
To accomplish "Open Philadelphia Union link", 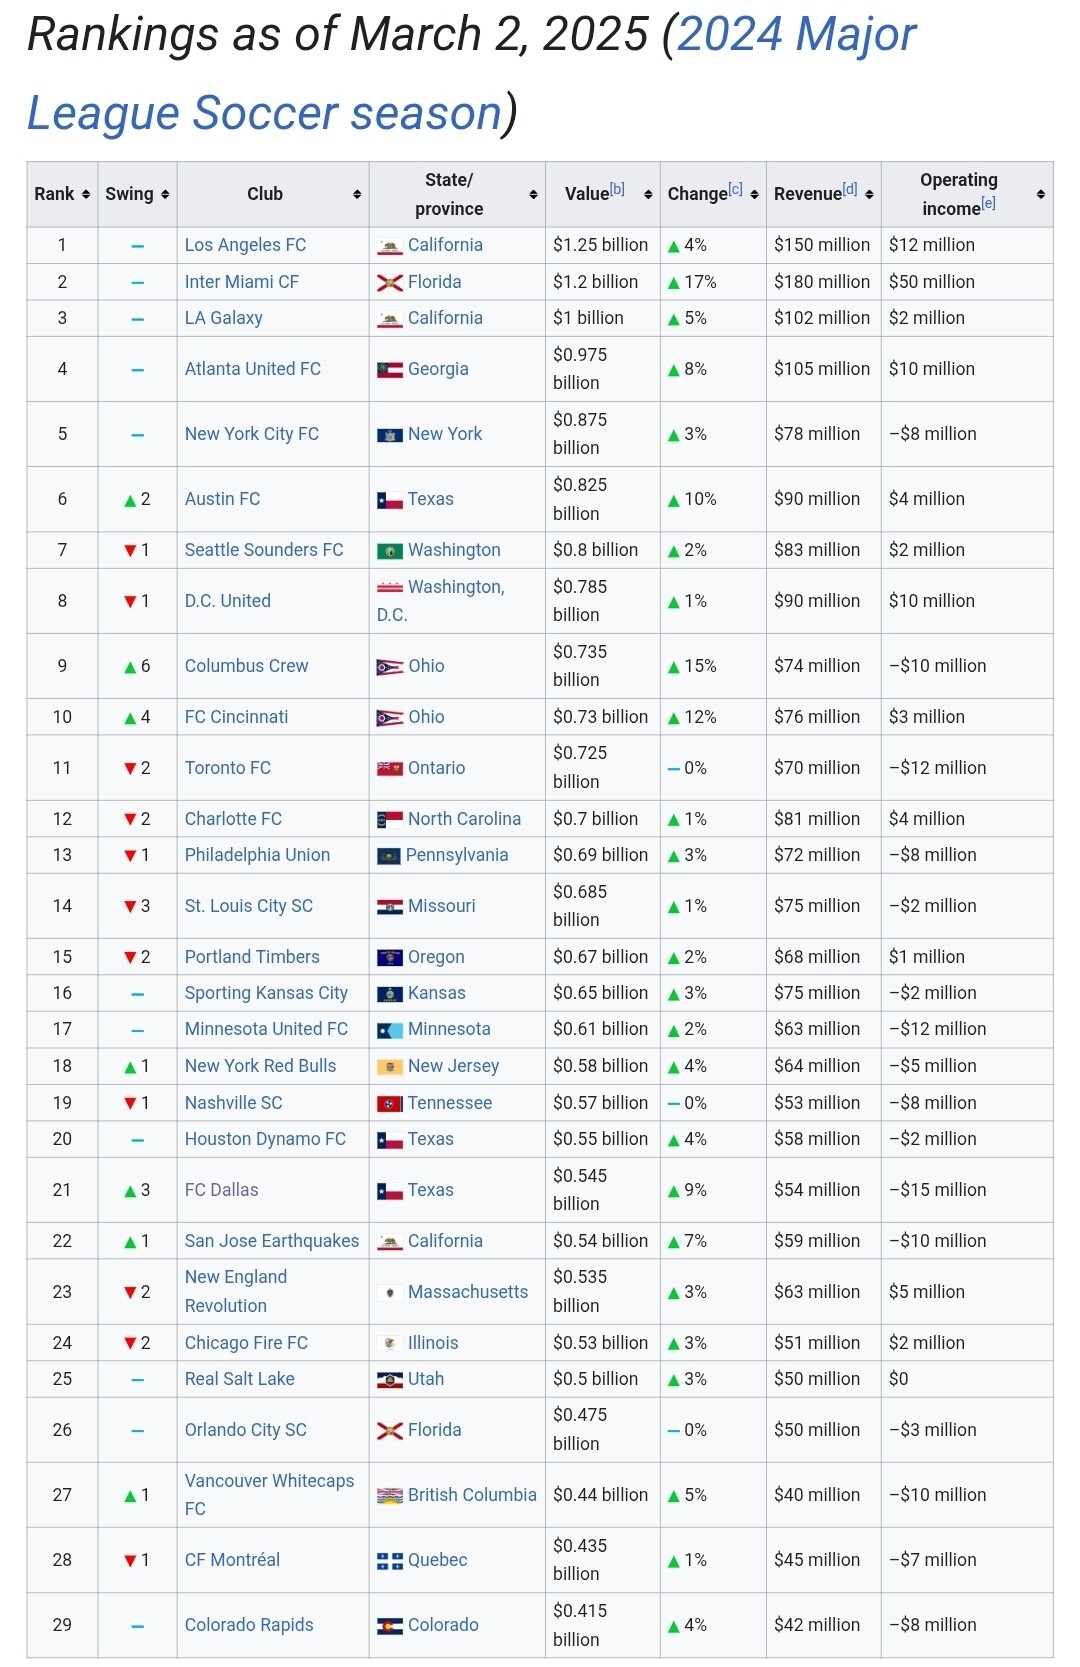I will (x=257, y=855).
